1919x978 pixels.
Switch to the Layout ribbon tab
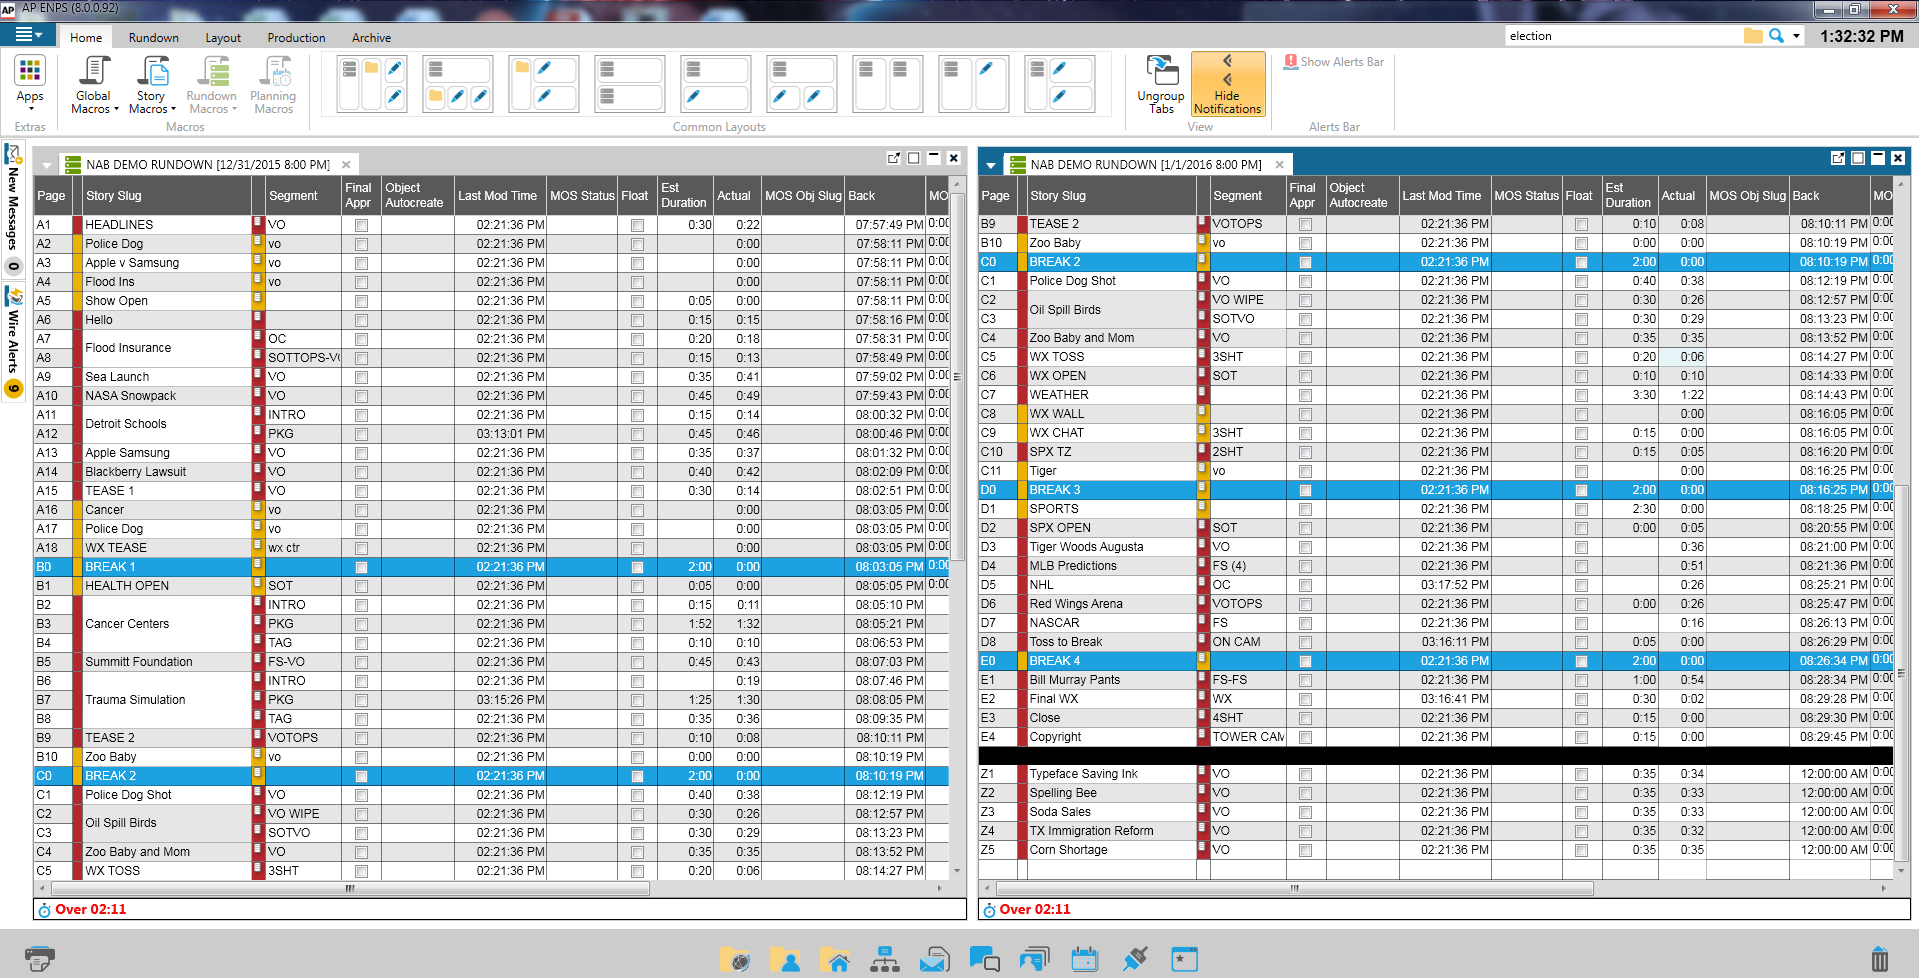(223, 37)
